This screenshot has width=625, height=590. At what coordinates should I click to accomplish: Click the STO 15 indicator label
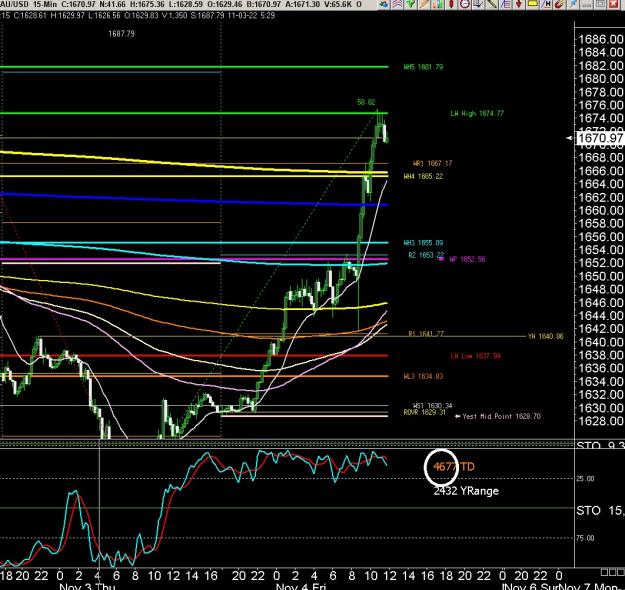600,510
